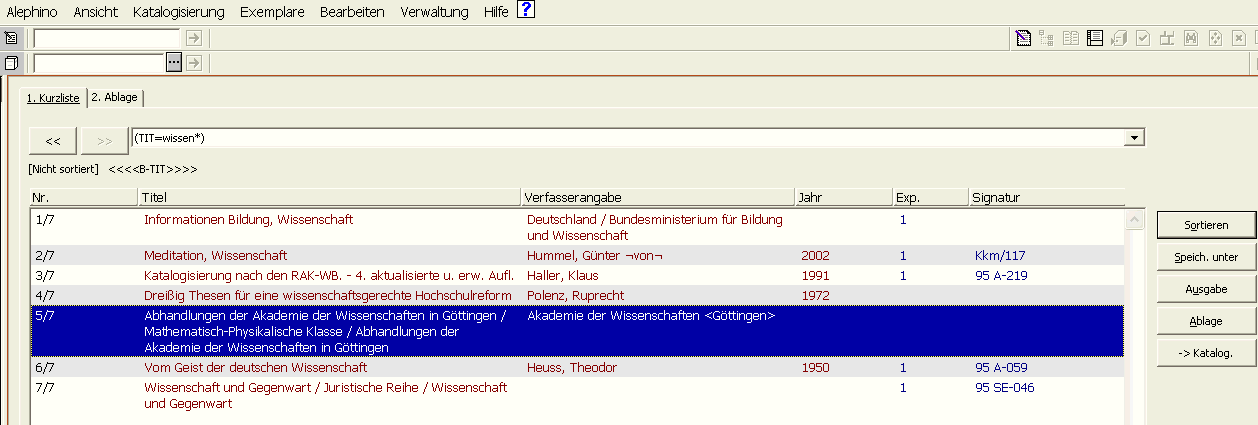Click the list view toolbar icon
Screen dimensions: 1258x425
pos(1095,38)
